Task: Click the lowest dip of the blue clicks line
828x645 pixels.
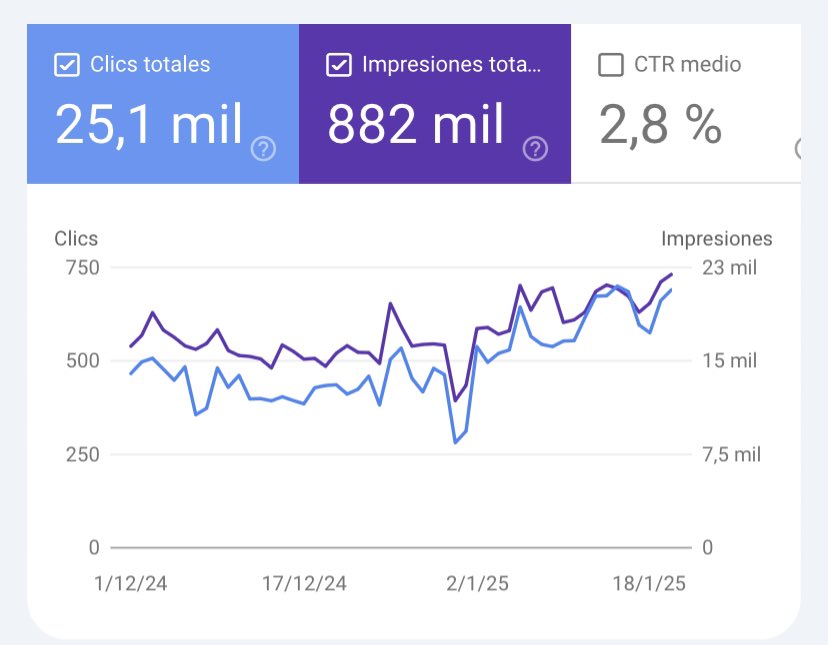Action: 455,442
